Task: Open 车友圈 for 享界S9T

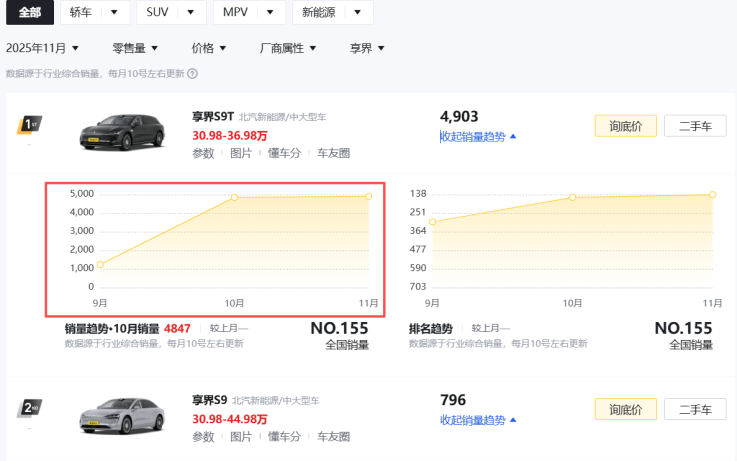Action: (x=333, y=153)
